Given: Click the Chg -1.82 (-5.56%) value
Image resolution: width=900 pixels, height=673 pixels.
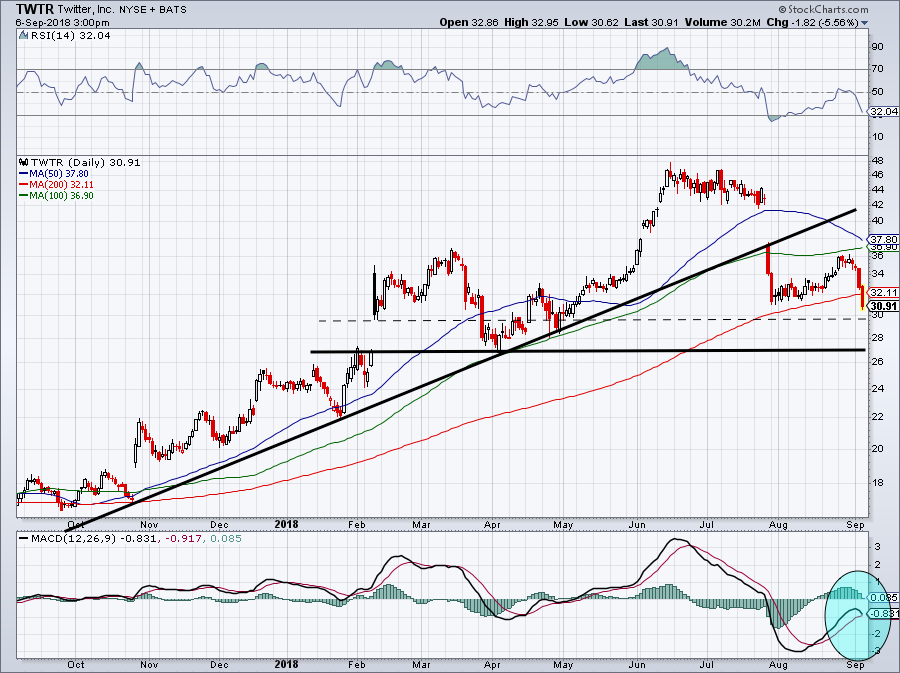Looking at the screenshot, I should 812,22.
